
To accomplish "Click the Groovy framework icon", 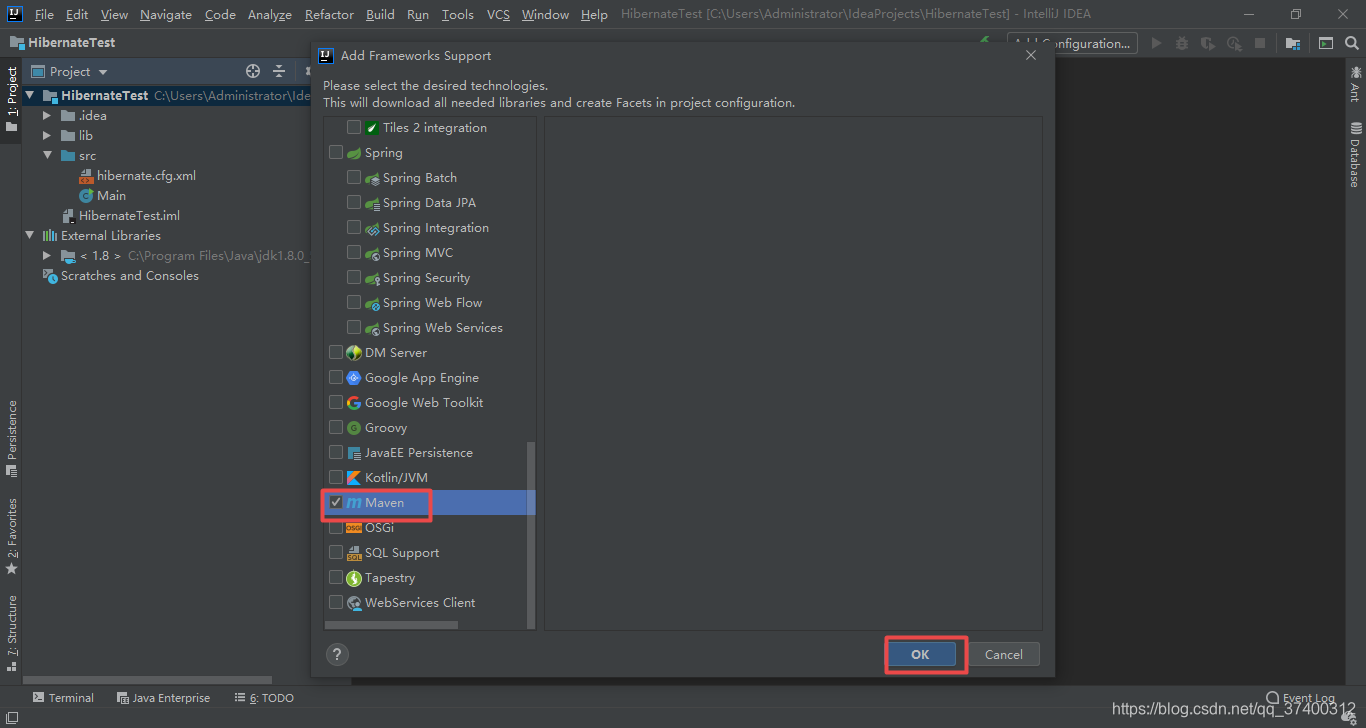I will coord(354,428).
